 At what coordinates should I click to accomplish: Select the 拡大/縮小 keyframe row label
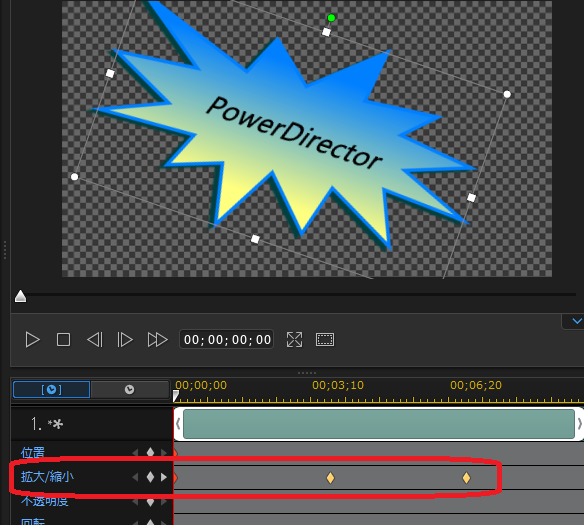click(x=47, y=477)
